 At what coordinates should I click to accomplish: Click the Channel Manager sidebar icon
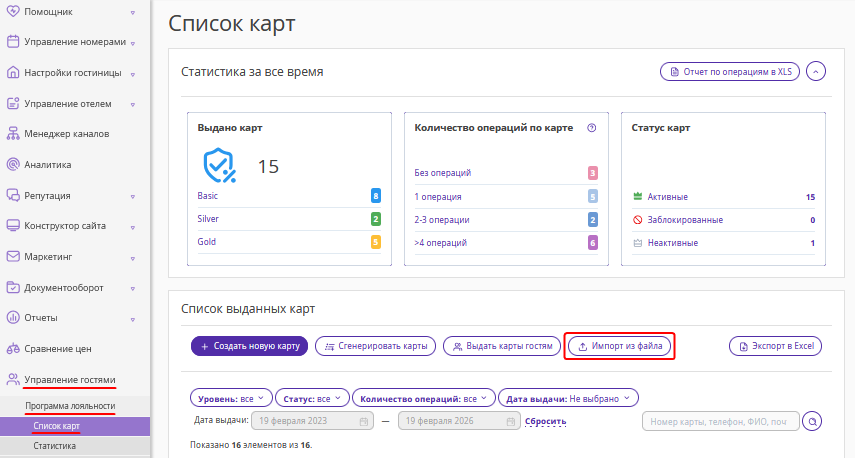pyautogui.click(x=14, y=134)
